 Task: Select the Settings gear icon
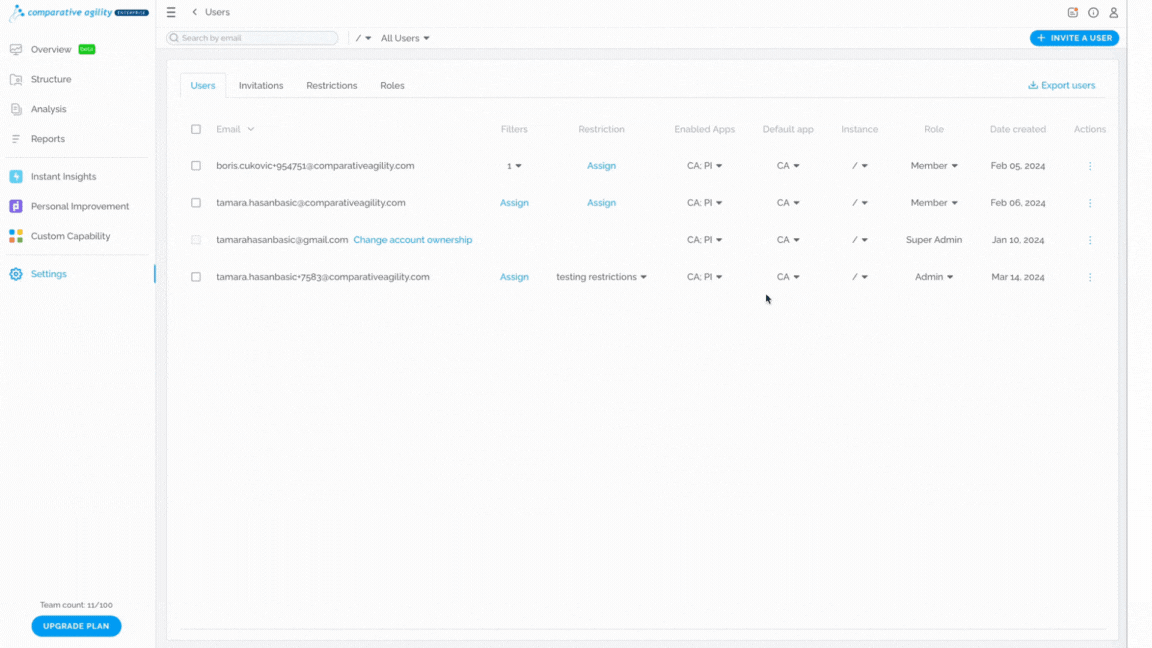click(x=15, y=274)
